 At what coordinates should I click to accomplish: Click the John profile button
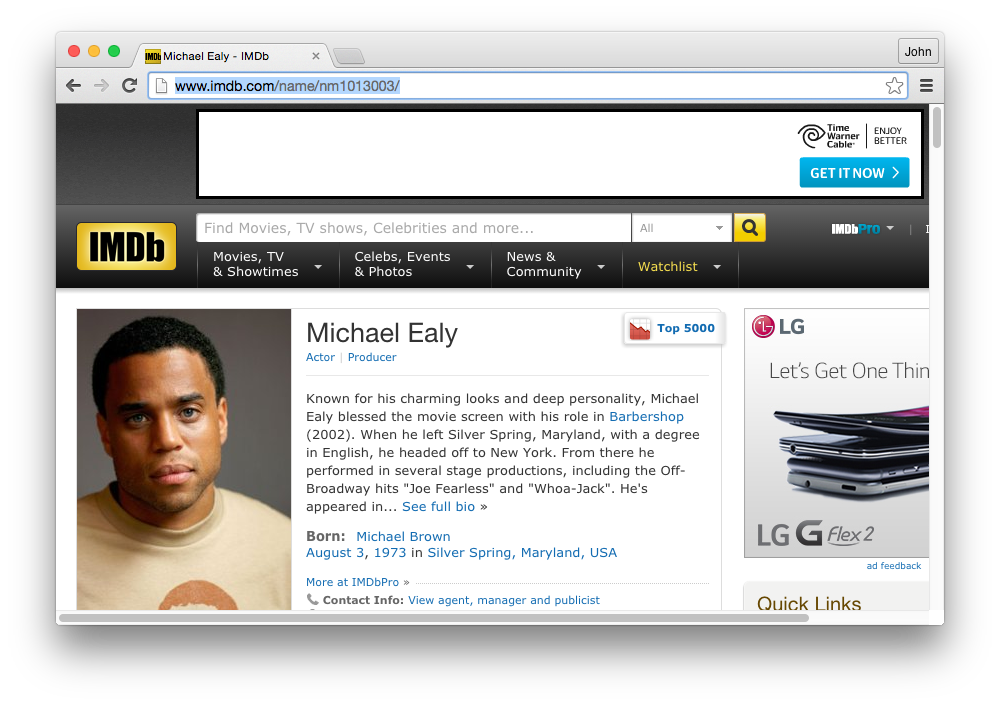coord(918,51)
